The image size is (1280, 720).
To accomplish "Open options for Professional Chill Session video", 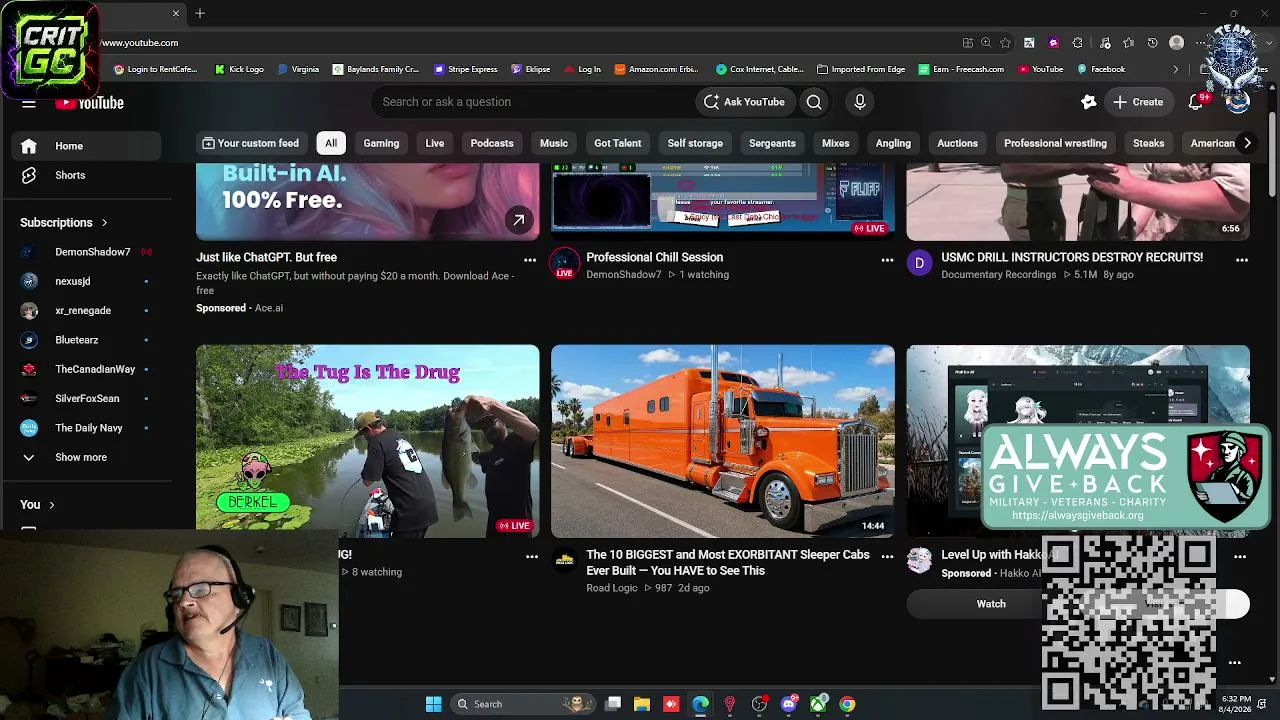I will (887, 260).
